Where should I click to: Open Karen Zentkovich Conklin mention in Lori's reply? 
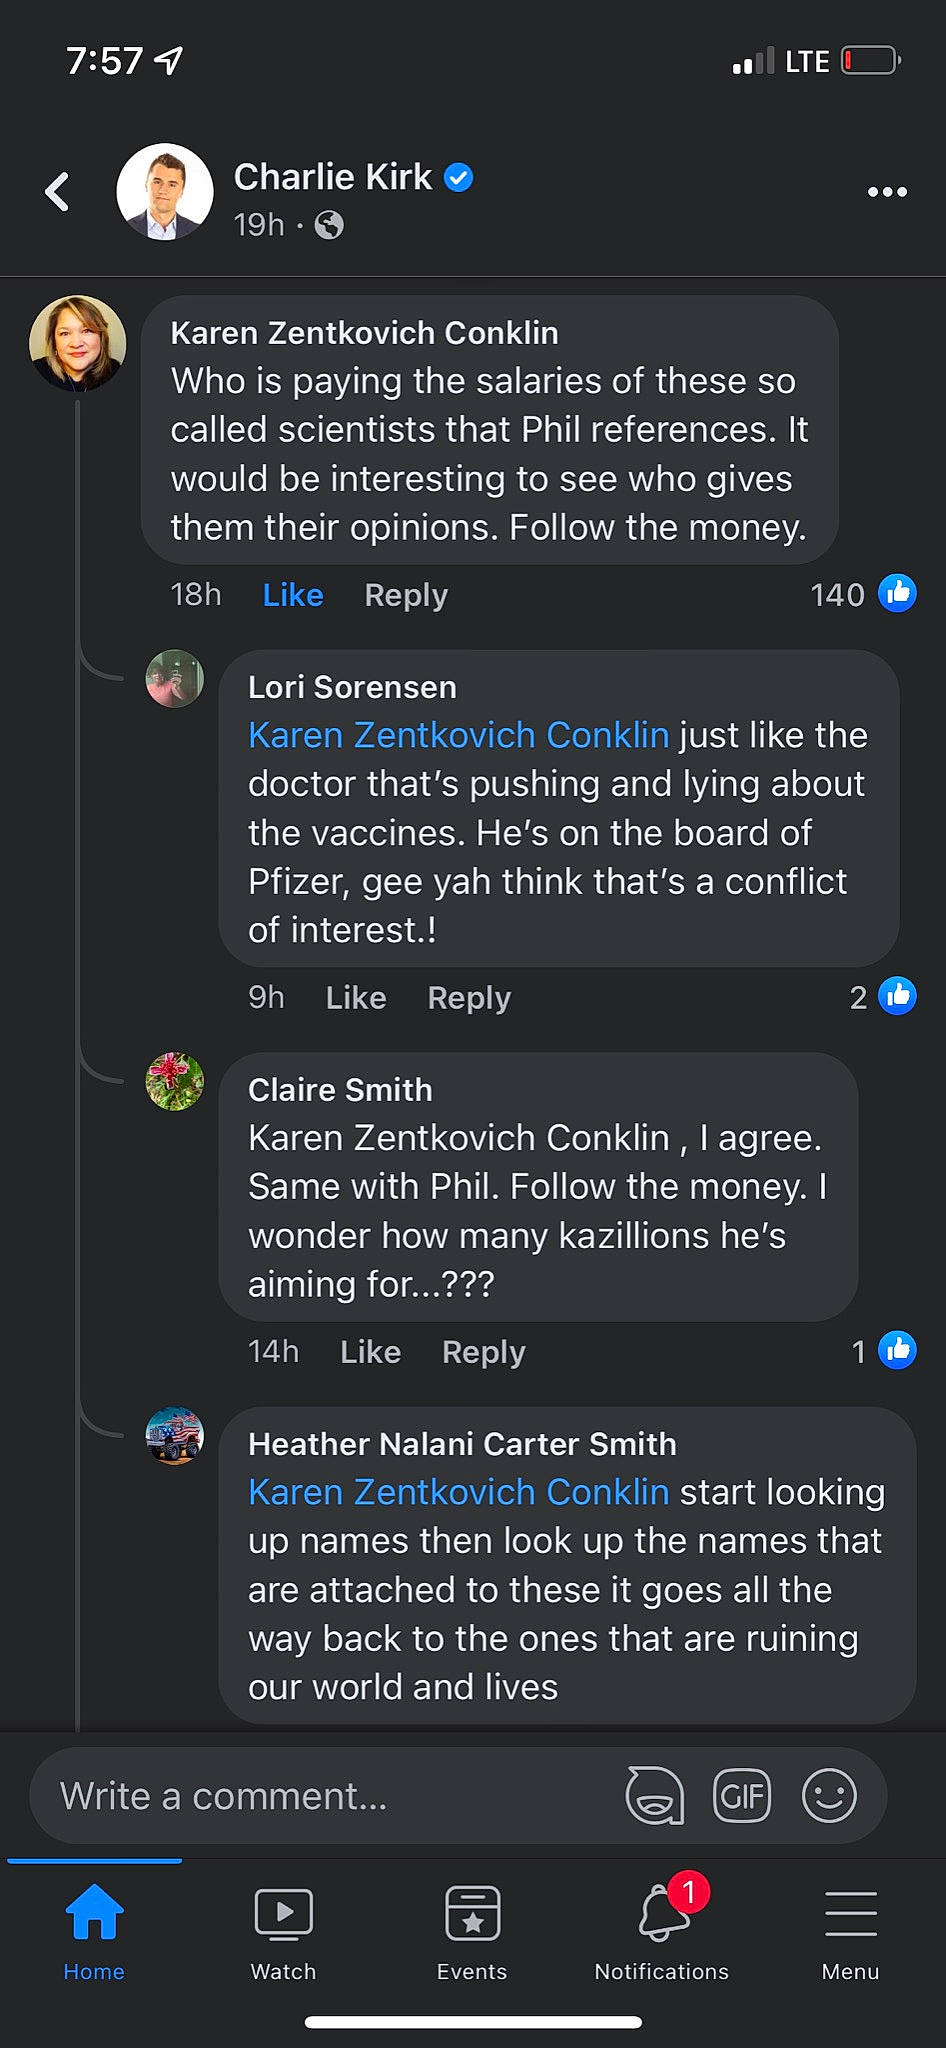458,735
